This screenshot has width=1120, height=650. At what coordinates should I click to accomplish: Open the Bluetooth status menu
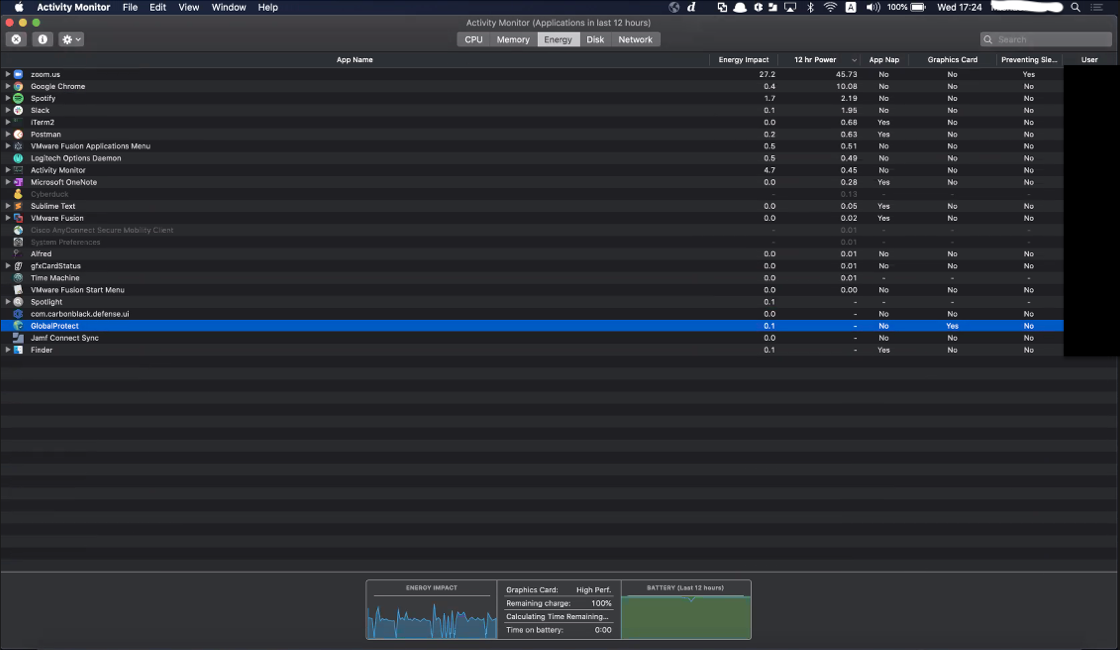coord(811,7)
